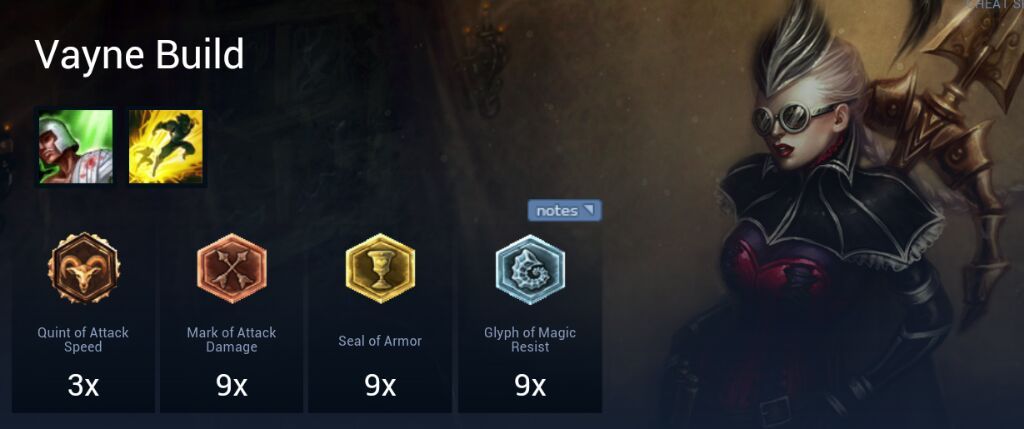Click the "Mark of Attack Damage" label
The image size is (1024, 429).
[232, 340]
